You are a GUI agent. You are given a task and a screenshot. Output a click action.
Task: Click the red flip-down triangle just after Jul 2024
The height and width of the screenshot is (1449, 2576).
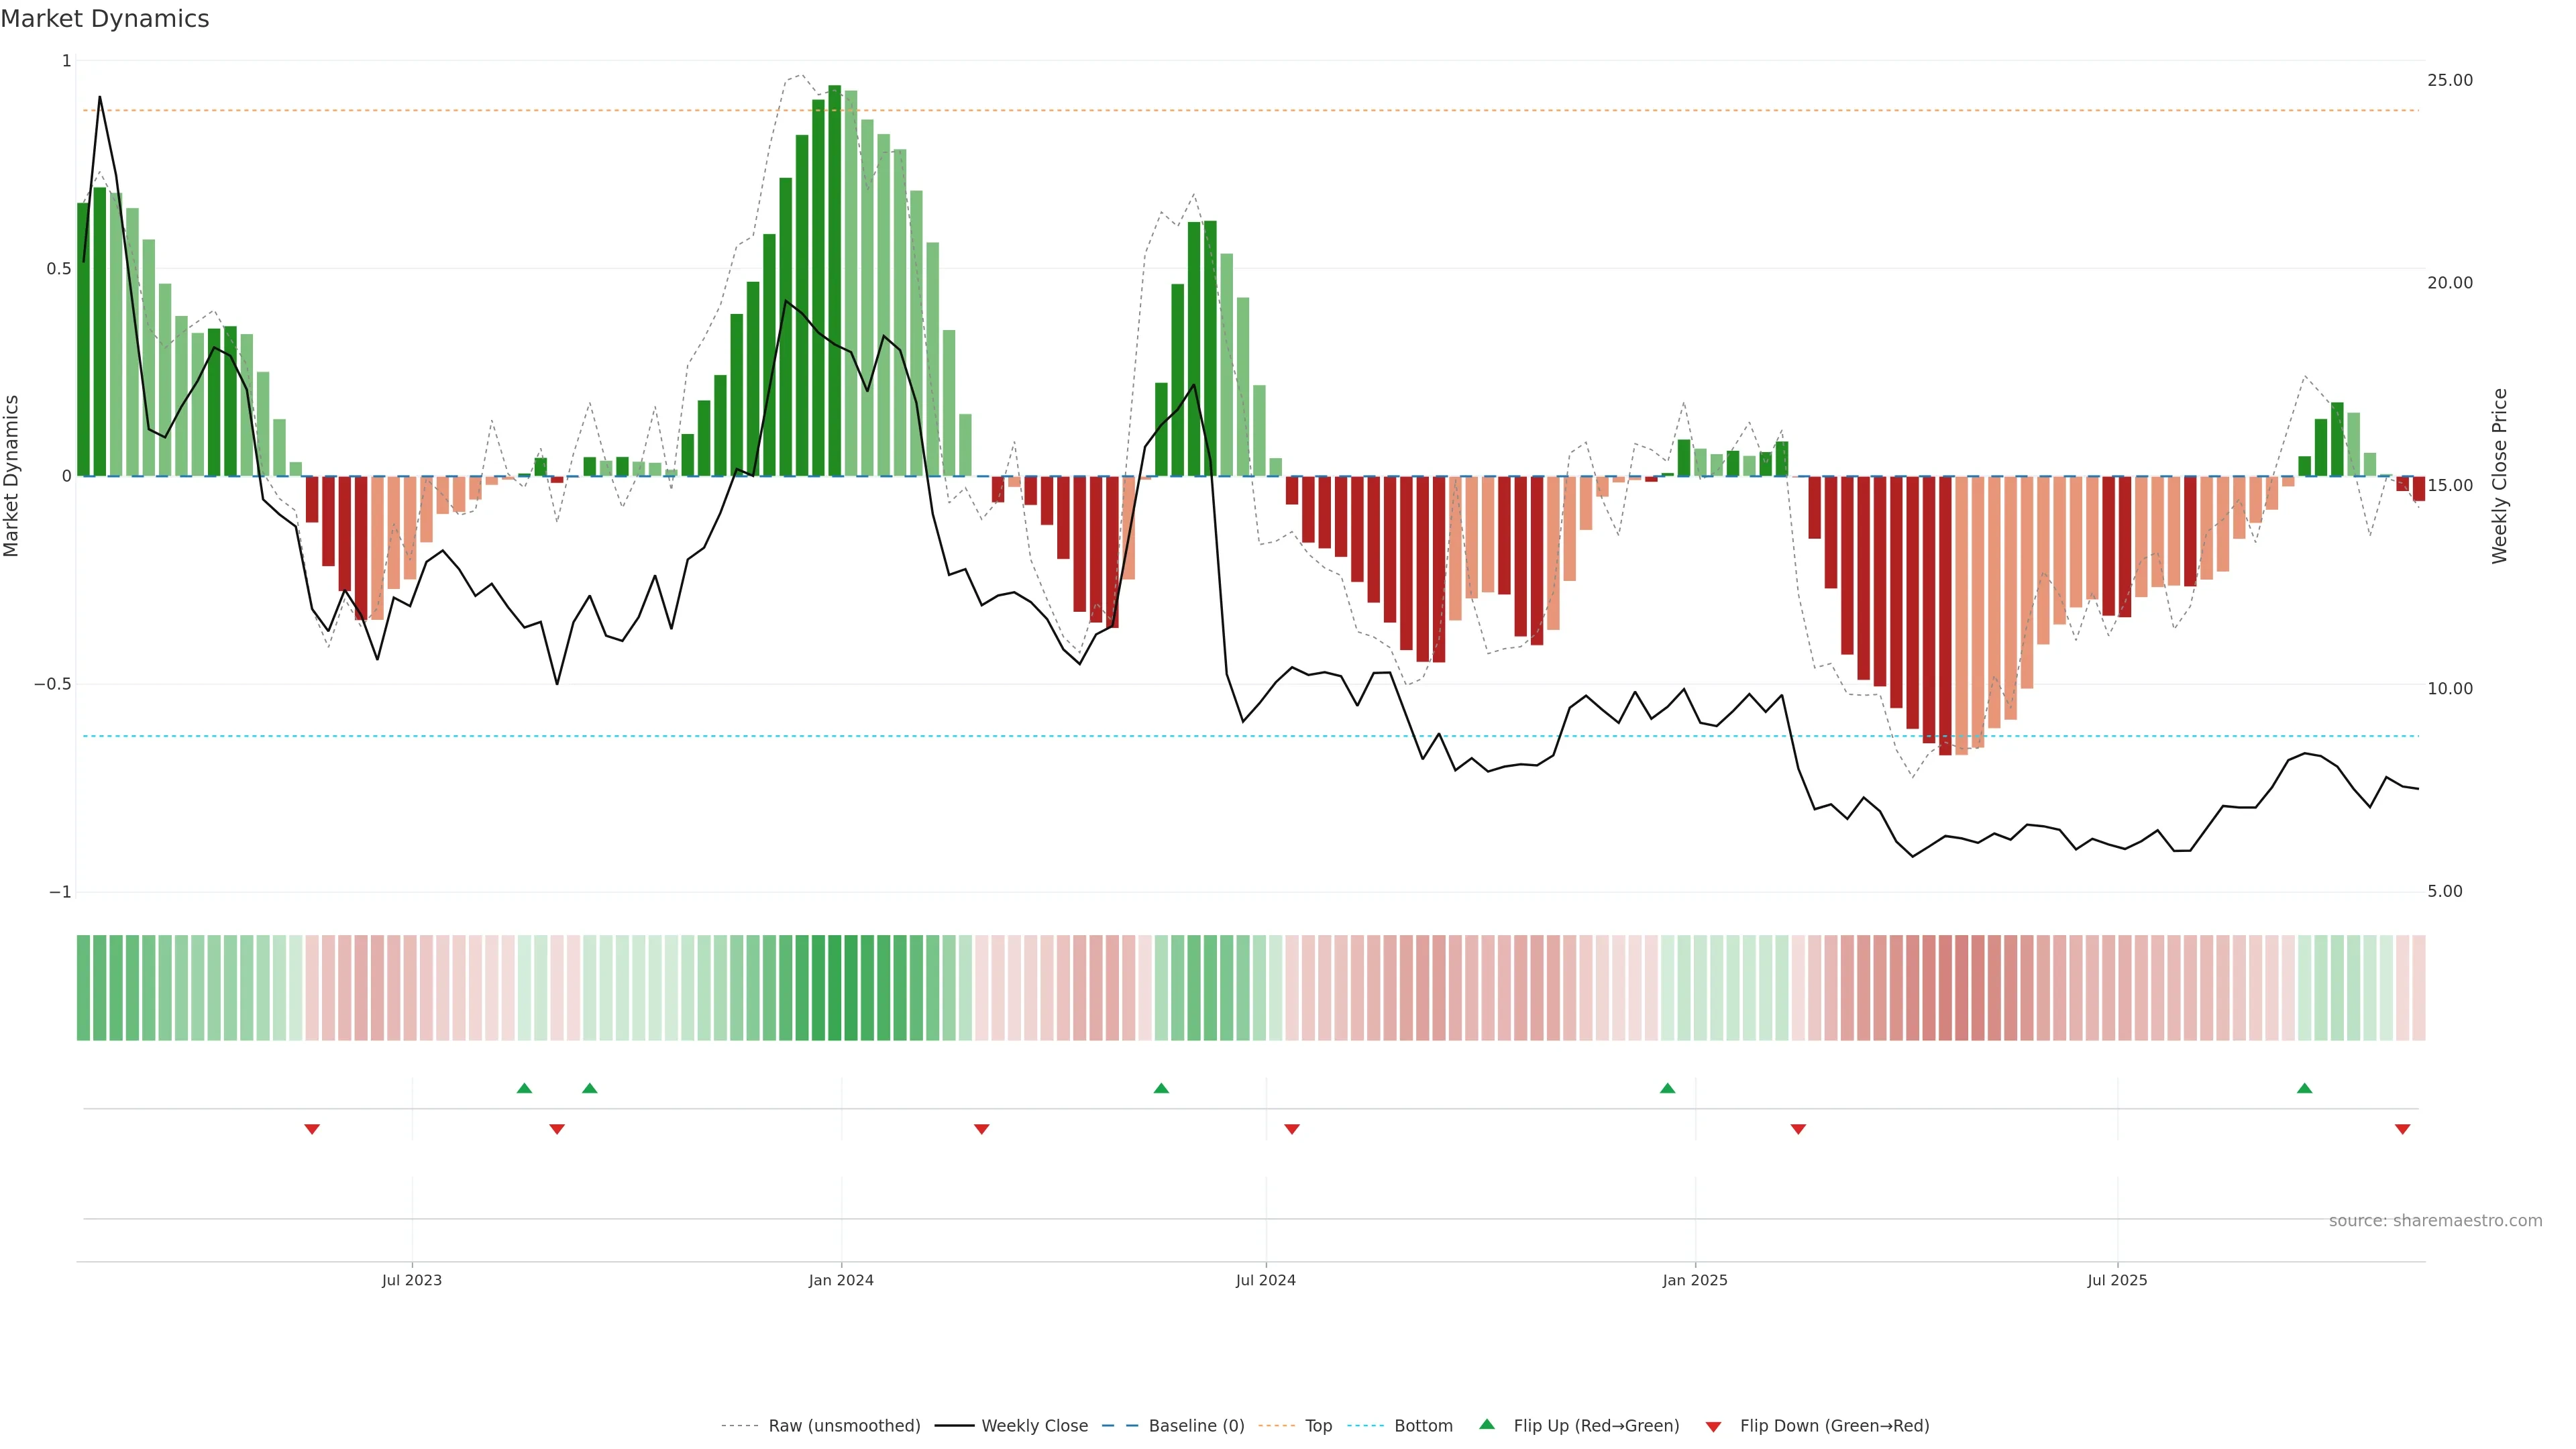tap(1292, 1129)
